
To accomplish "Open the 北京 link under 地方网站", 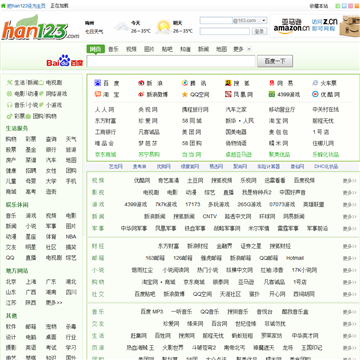I will point(11,282).
